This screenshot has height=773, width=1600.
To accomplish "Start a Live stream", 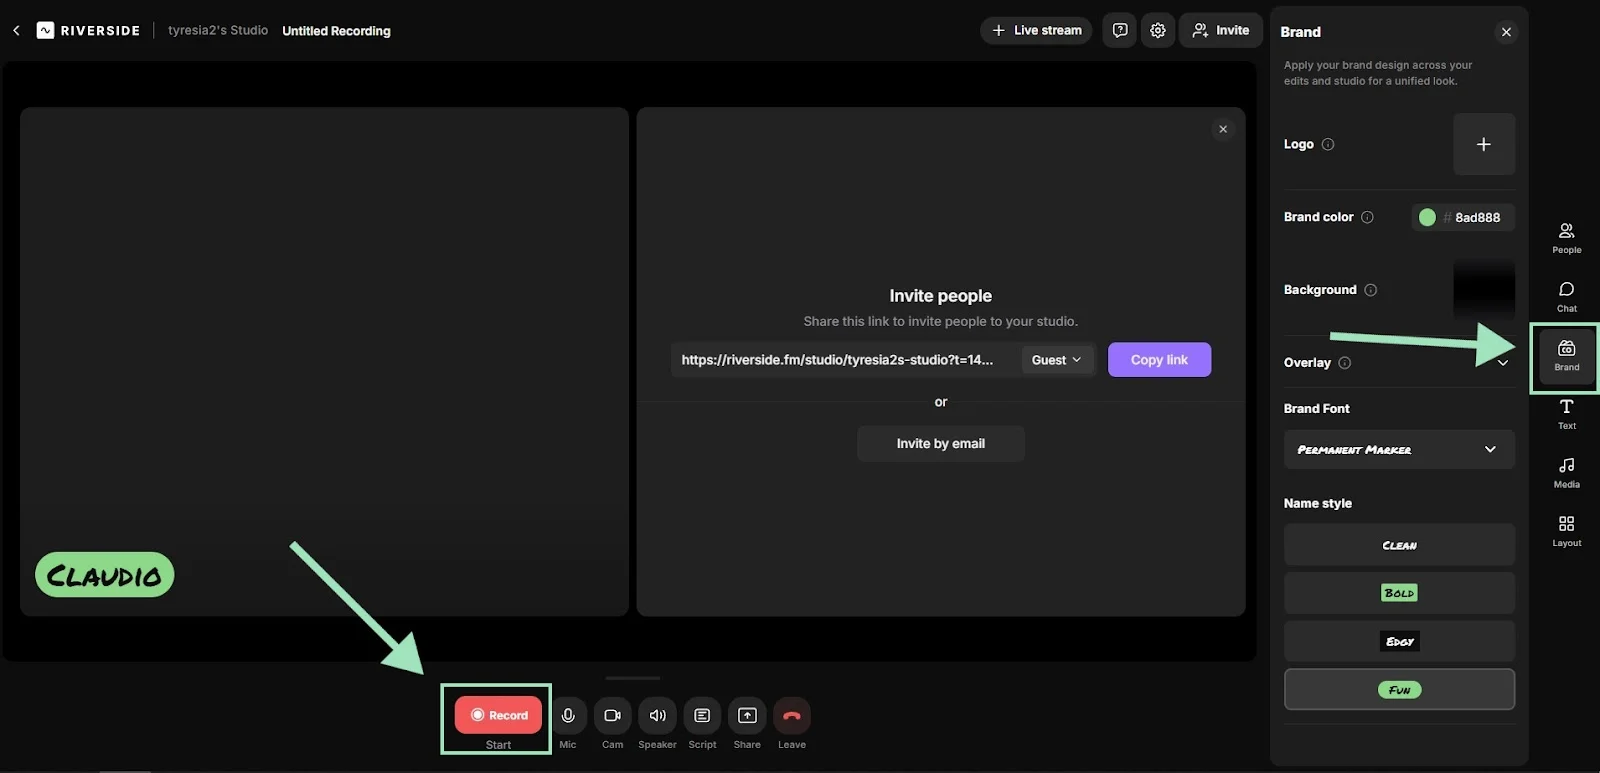I will coord(1036,30).
